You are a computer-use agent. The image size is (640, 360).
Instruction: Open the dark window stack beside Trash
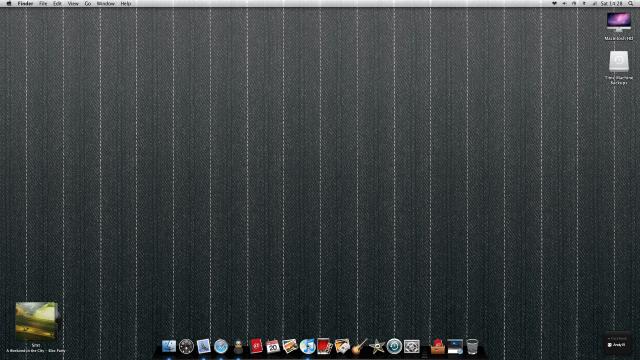(x=455, y=346)
